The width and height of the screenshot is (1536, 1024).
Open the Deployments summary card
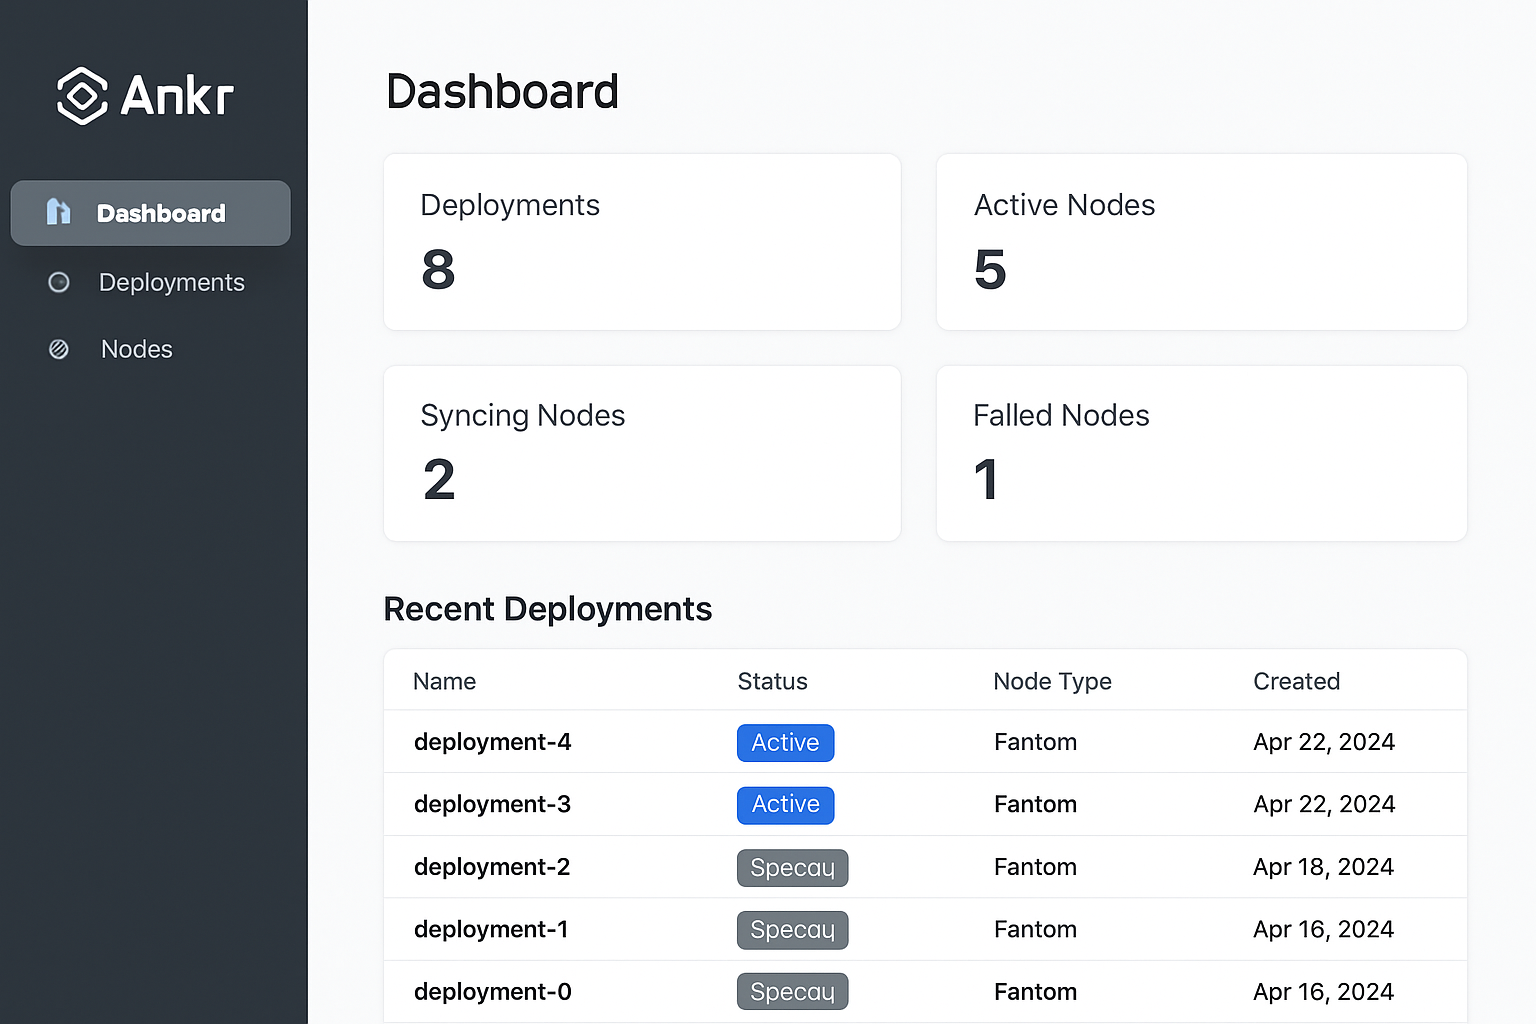(x=641, y=241)
